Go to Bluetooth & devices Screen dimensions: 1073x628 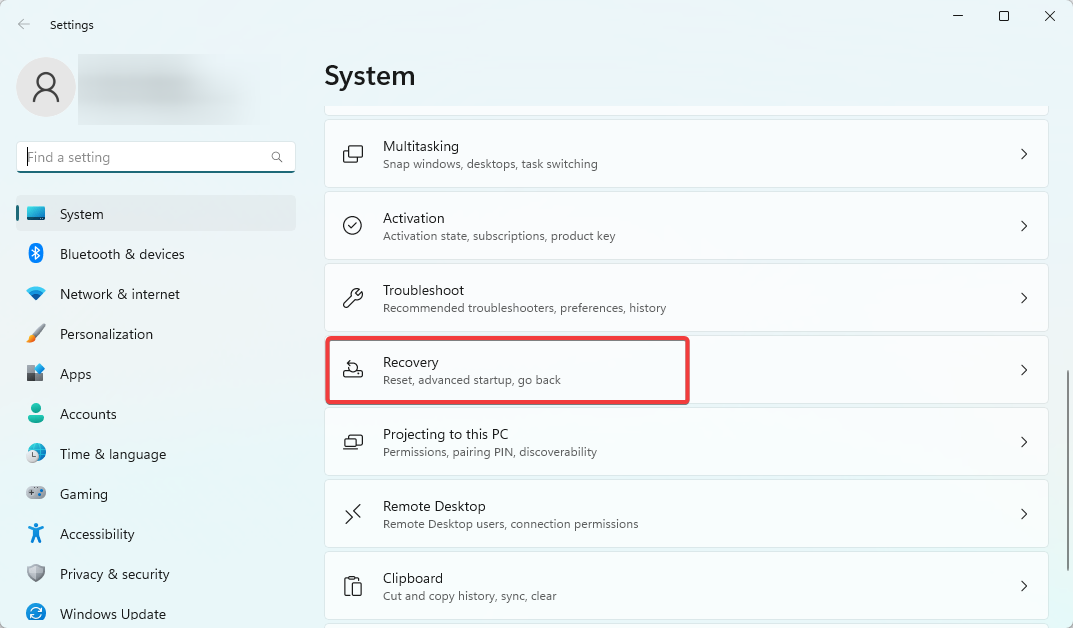[x=156, y=254]
